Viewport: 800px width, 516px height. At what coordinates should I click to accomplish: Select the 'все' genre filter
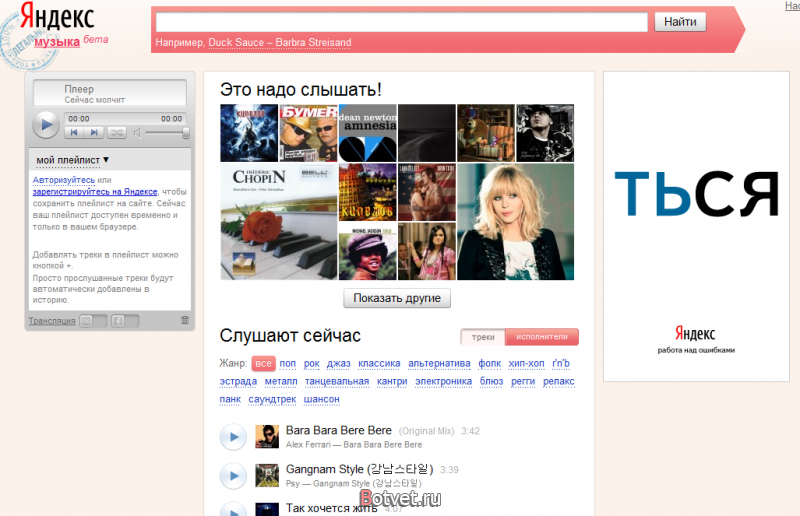click(263, 363)
